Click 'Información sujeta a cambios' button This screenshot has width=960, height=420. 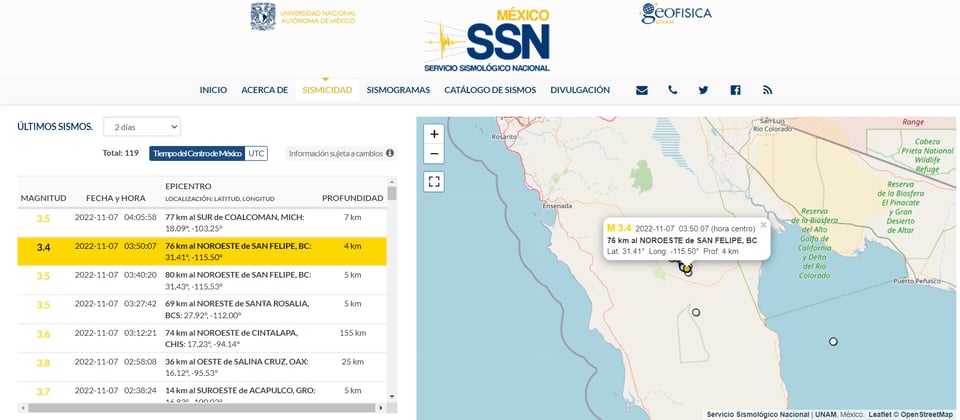(341, 154)
